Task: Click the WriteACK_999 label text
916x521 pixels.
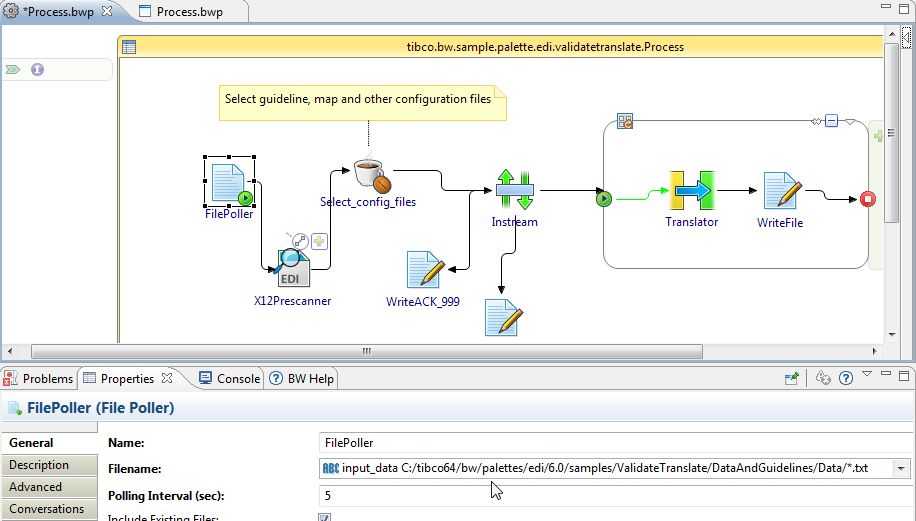Action: click(423, 302)
